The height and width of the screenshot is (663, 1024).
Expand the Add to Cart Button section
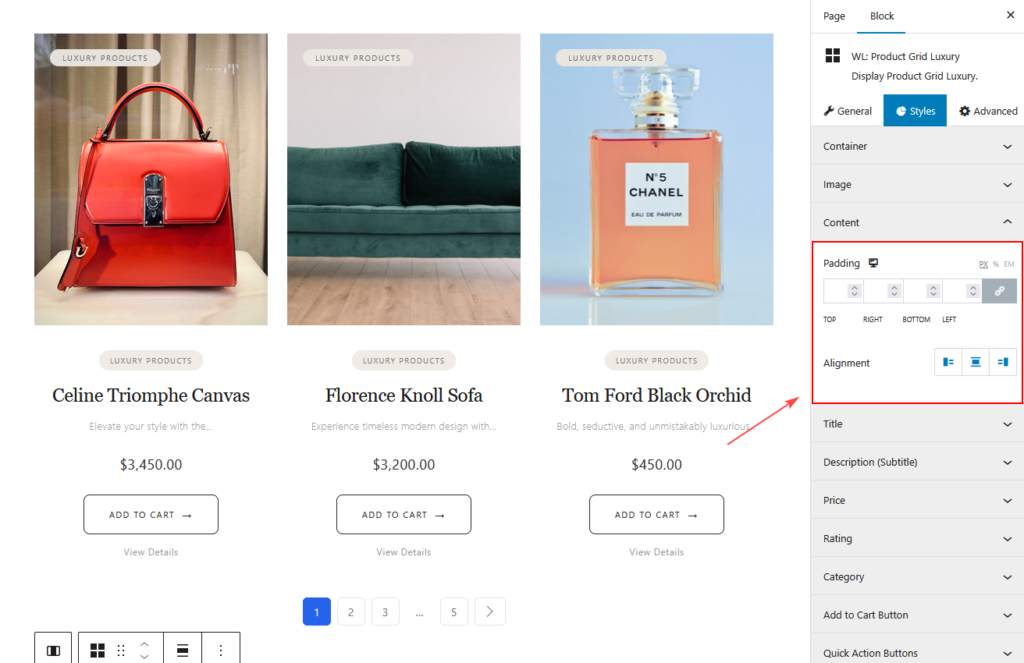[x=916, y=615]
